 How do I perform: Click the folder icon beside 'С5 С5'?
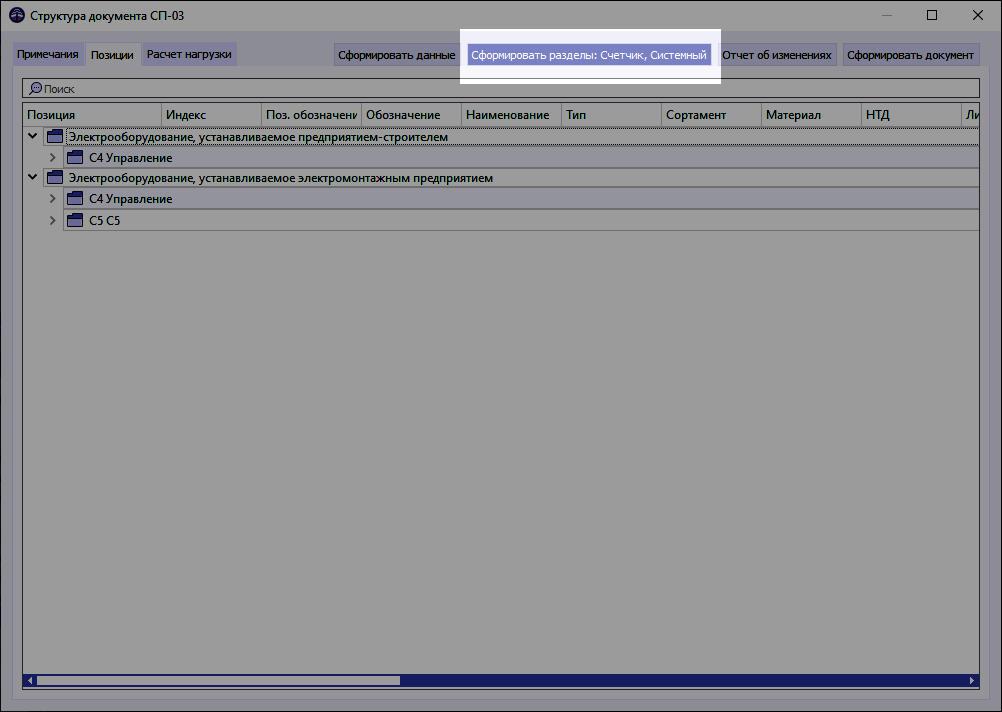pyautogui.click(x=75, y=220)
